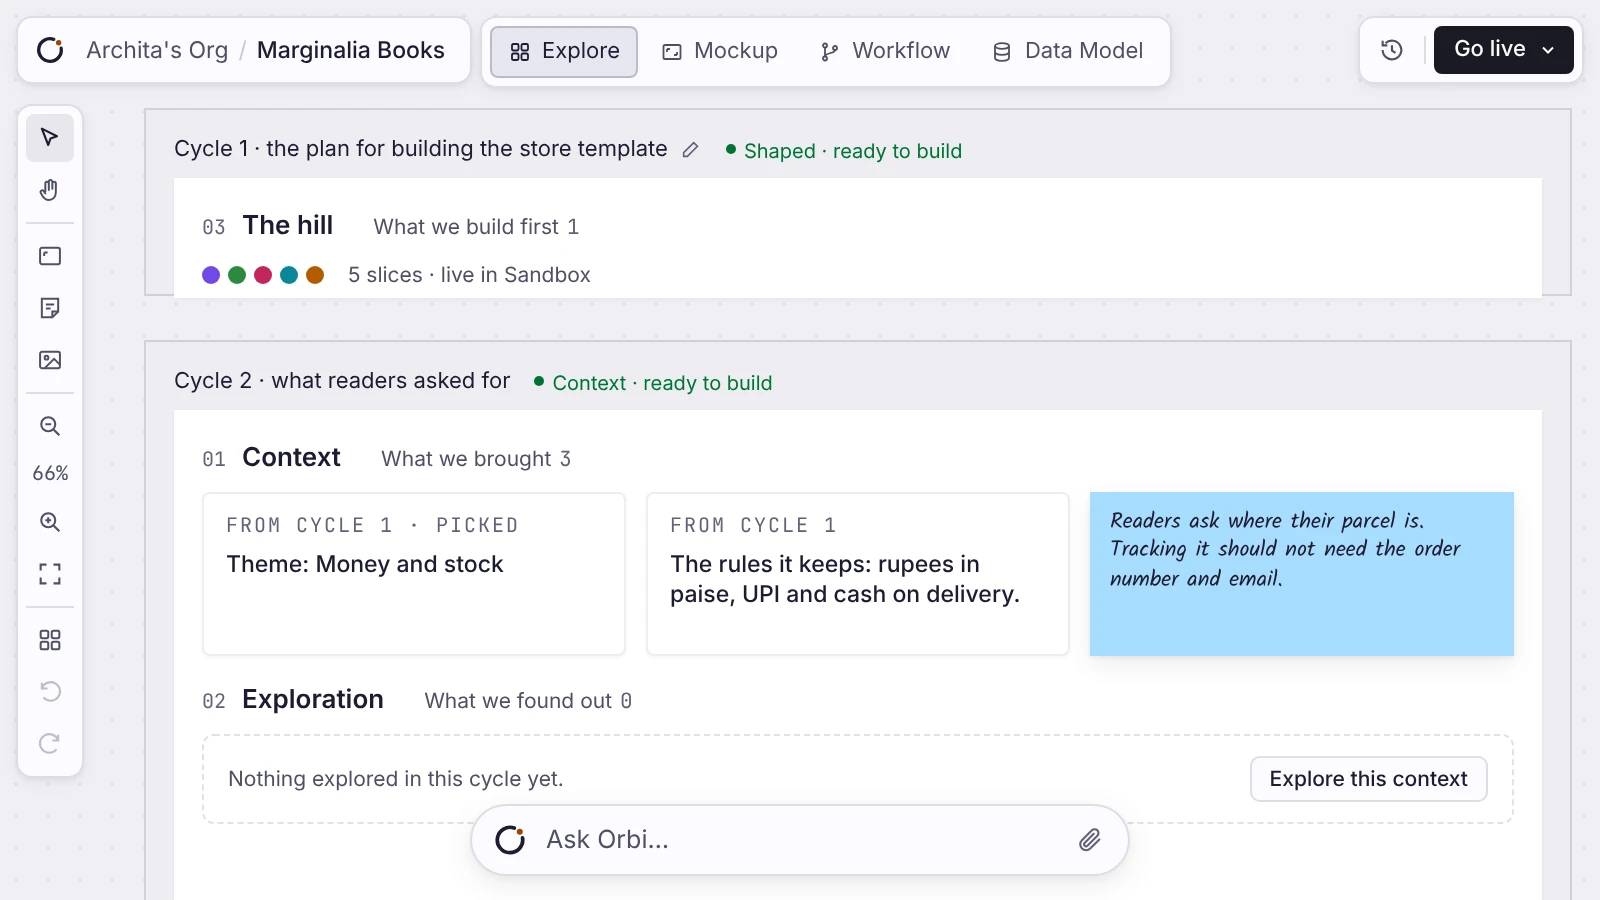This screenshot has width=1600, height=900.
Task: Undo the last action
Action: click(x=50, y=692)
